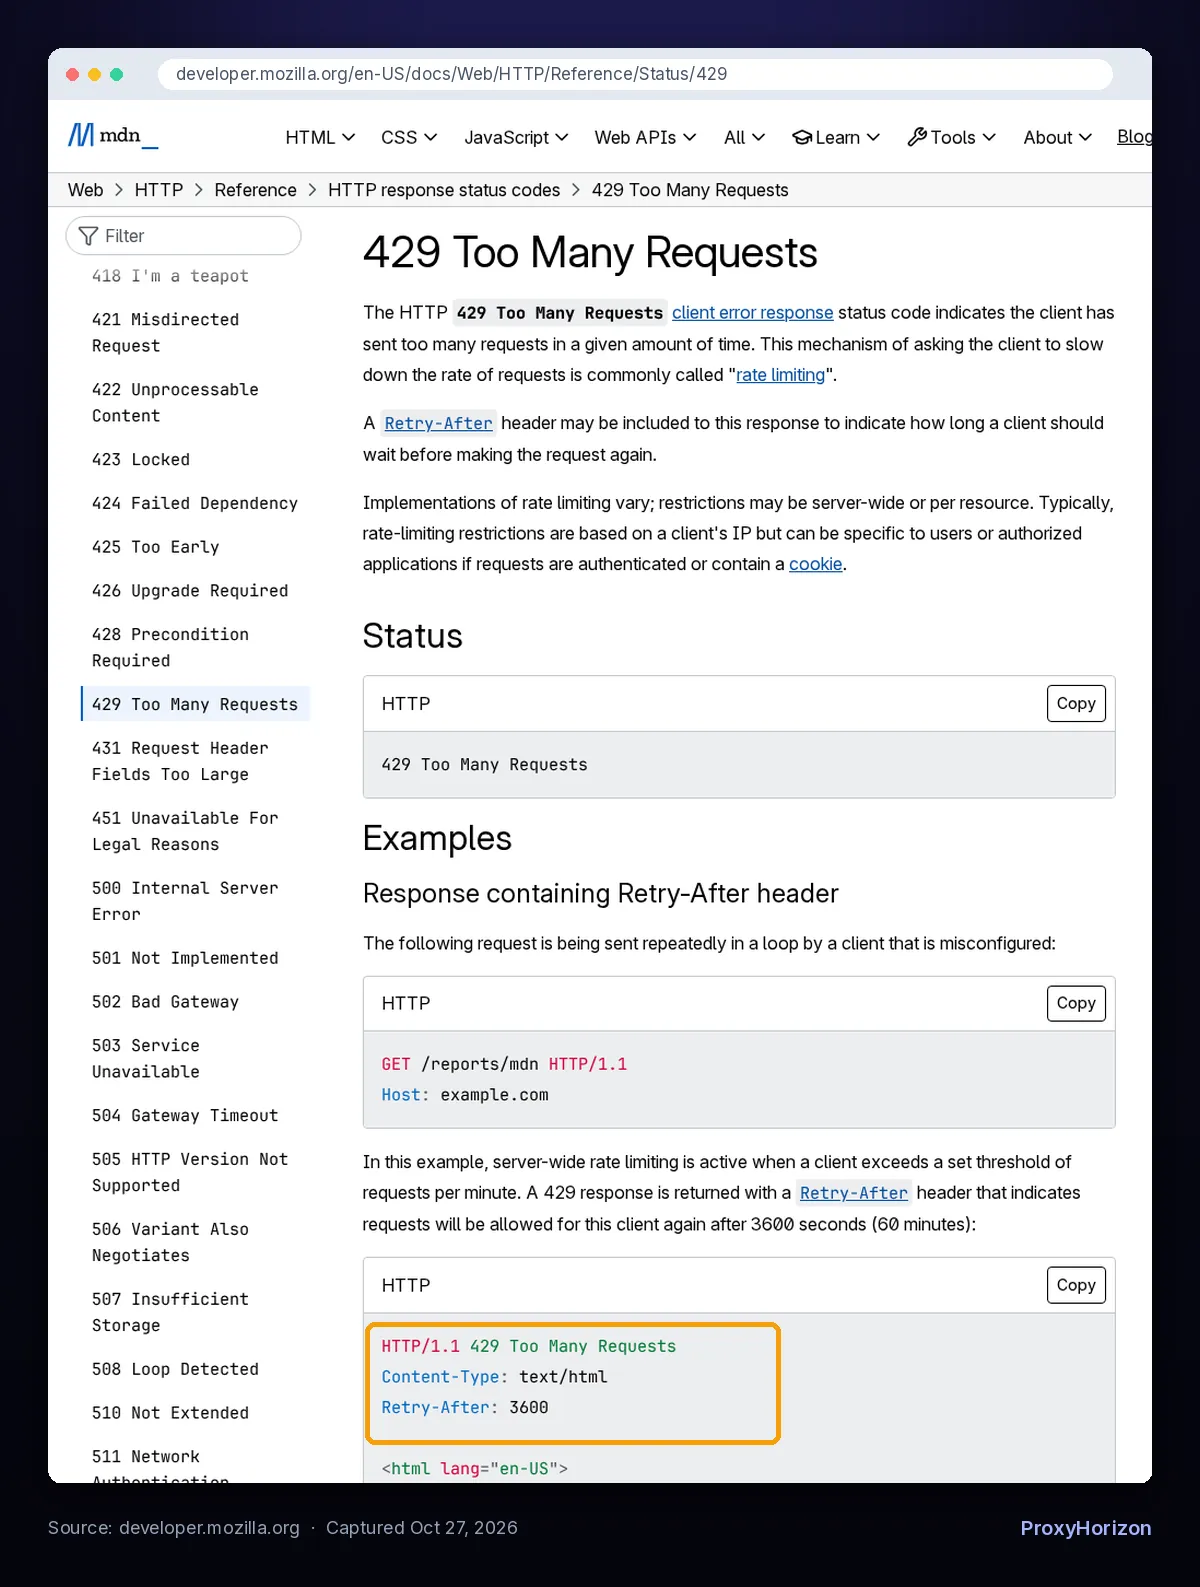Copy the GET /reports/mdn request block
Screen dimensions: 1200x1587
[1076, 1003]
